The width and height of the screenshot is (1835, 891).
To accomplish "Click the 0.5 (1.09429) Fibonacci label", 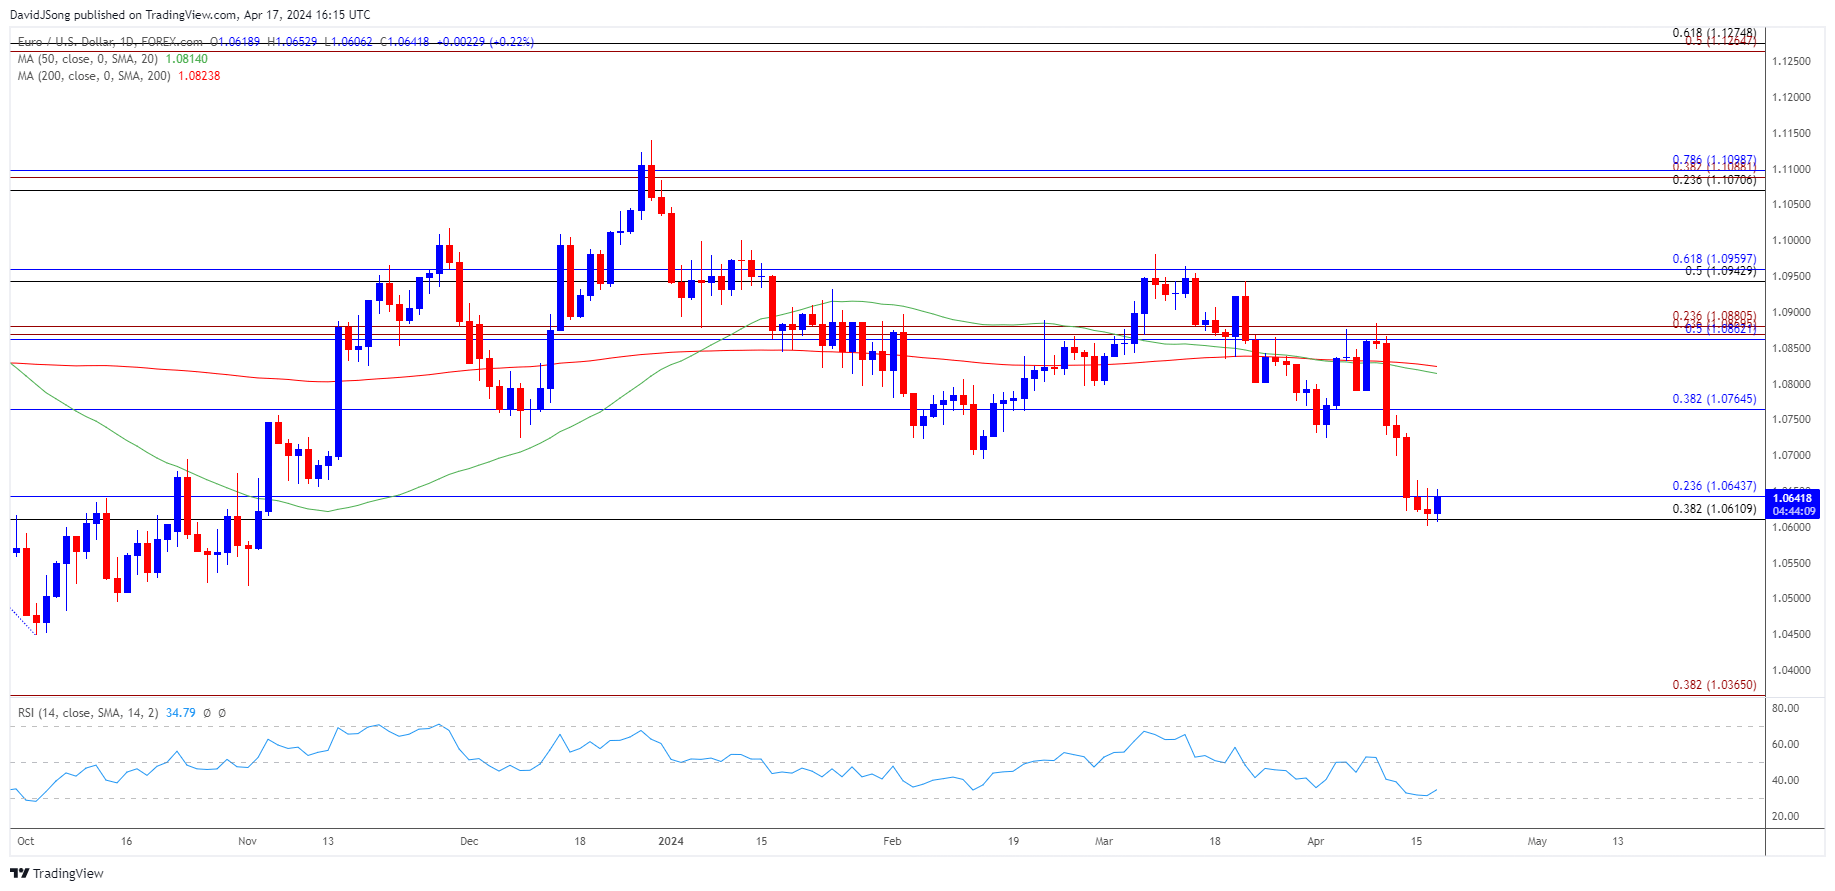I will [1720, 271].
